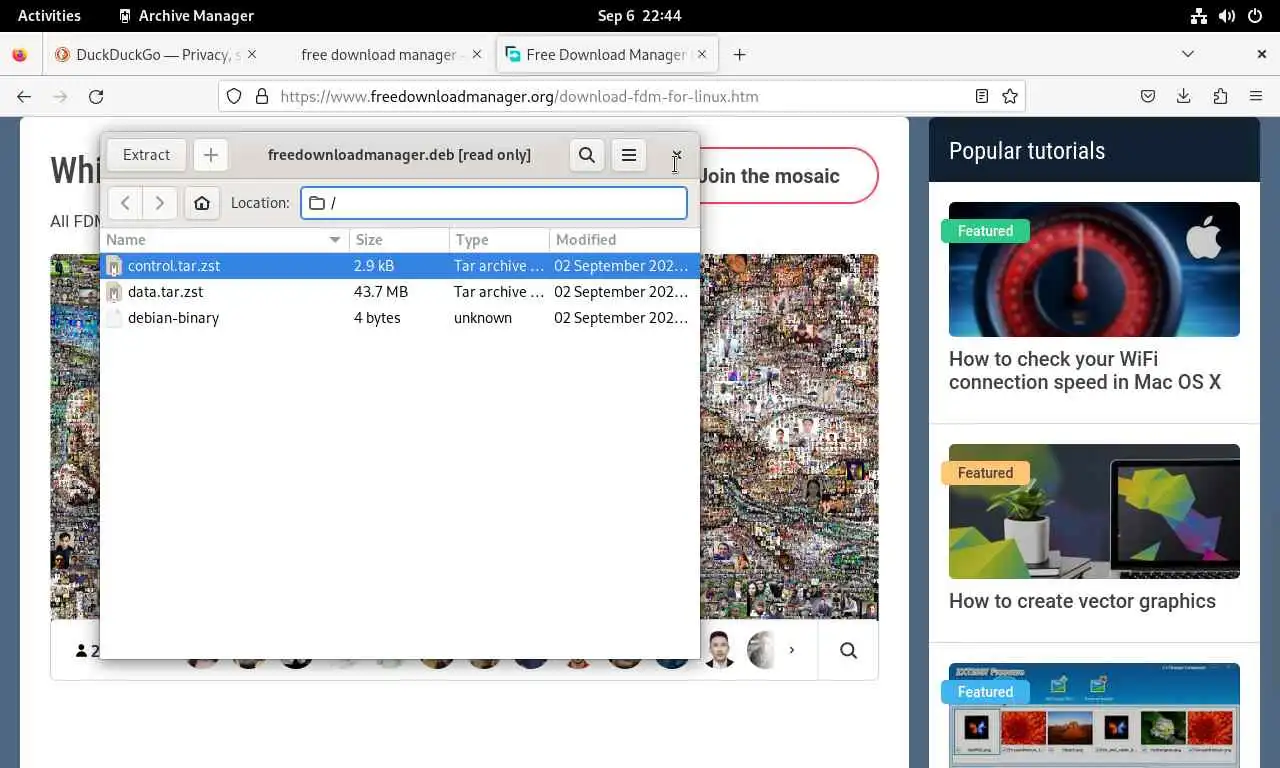
Task: Sort archive list by Type column
Action: pyautogui.click(x=499, y=240)
